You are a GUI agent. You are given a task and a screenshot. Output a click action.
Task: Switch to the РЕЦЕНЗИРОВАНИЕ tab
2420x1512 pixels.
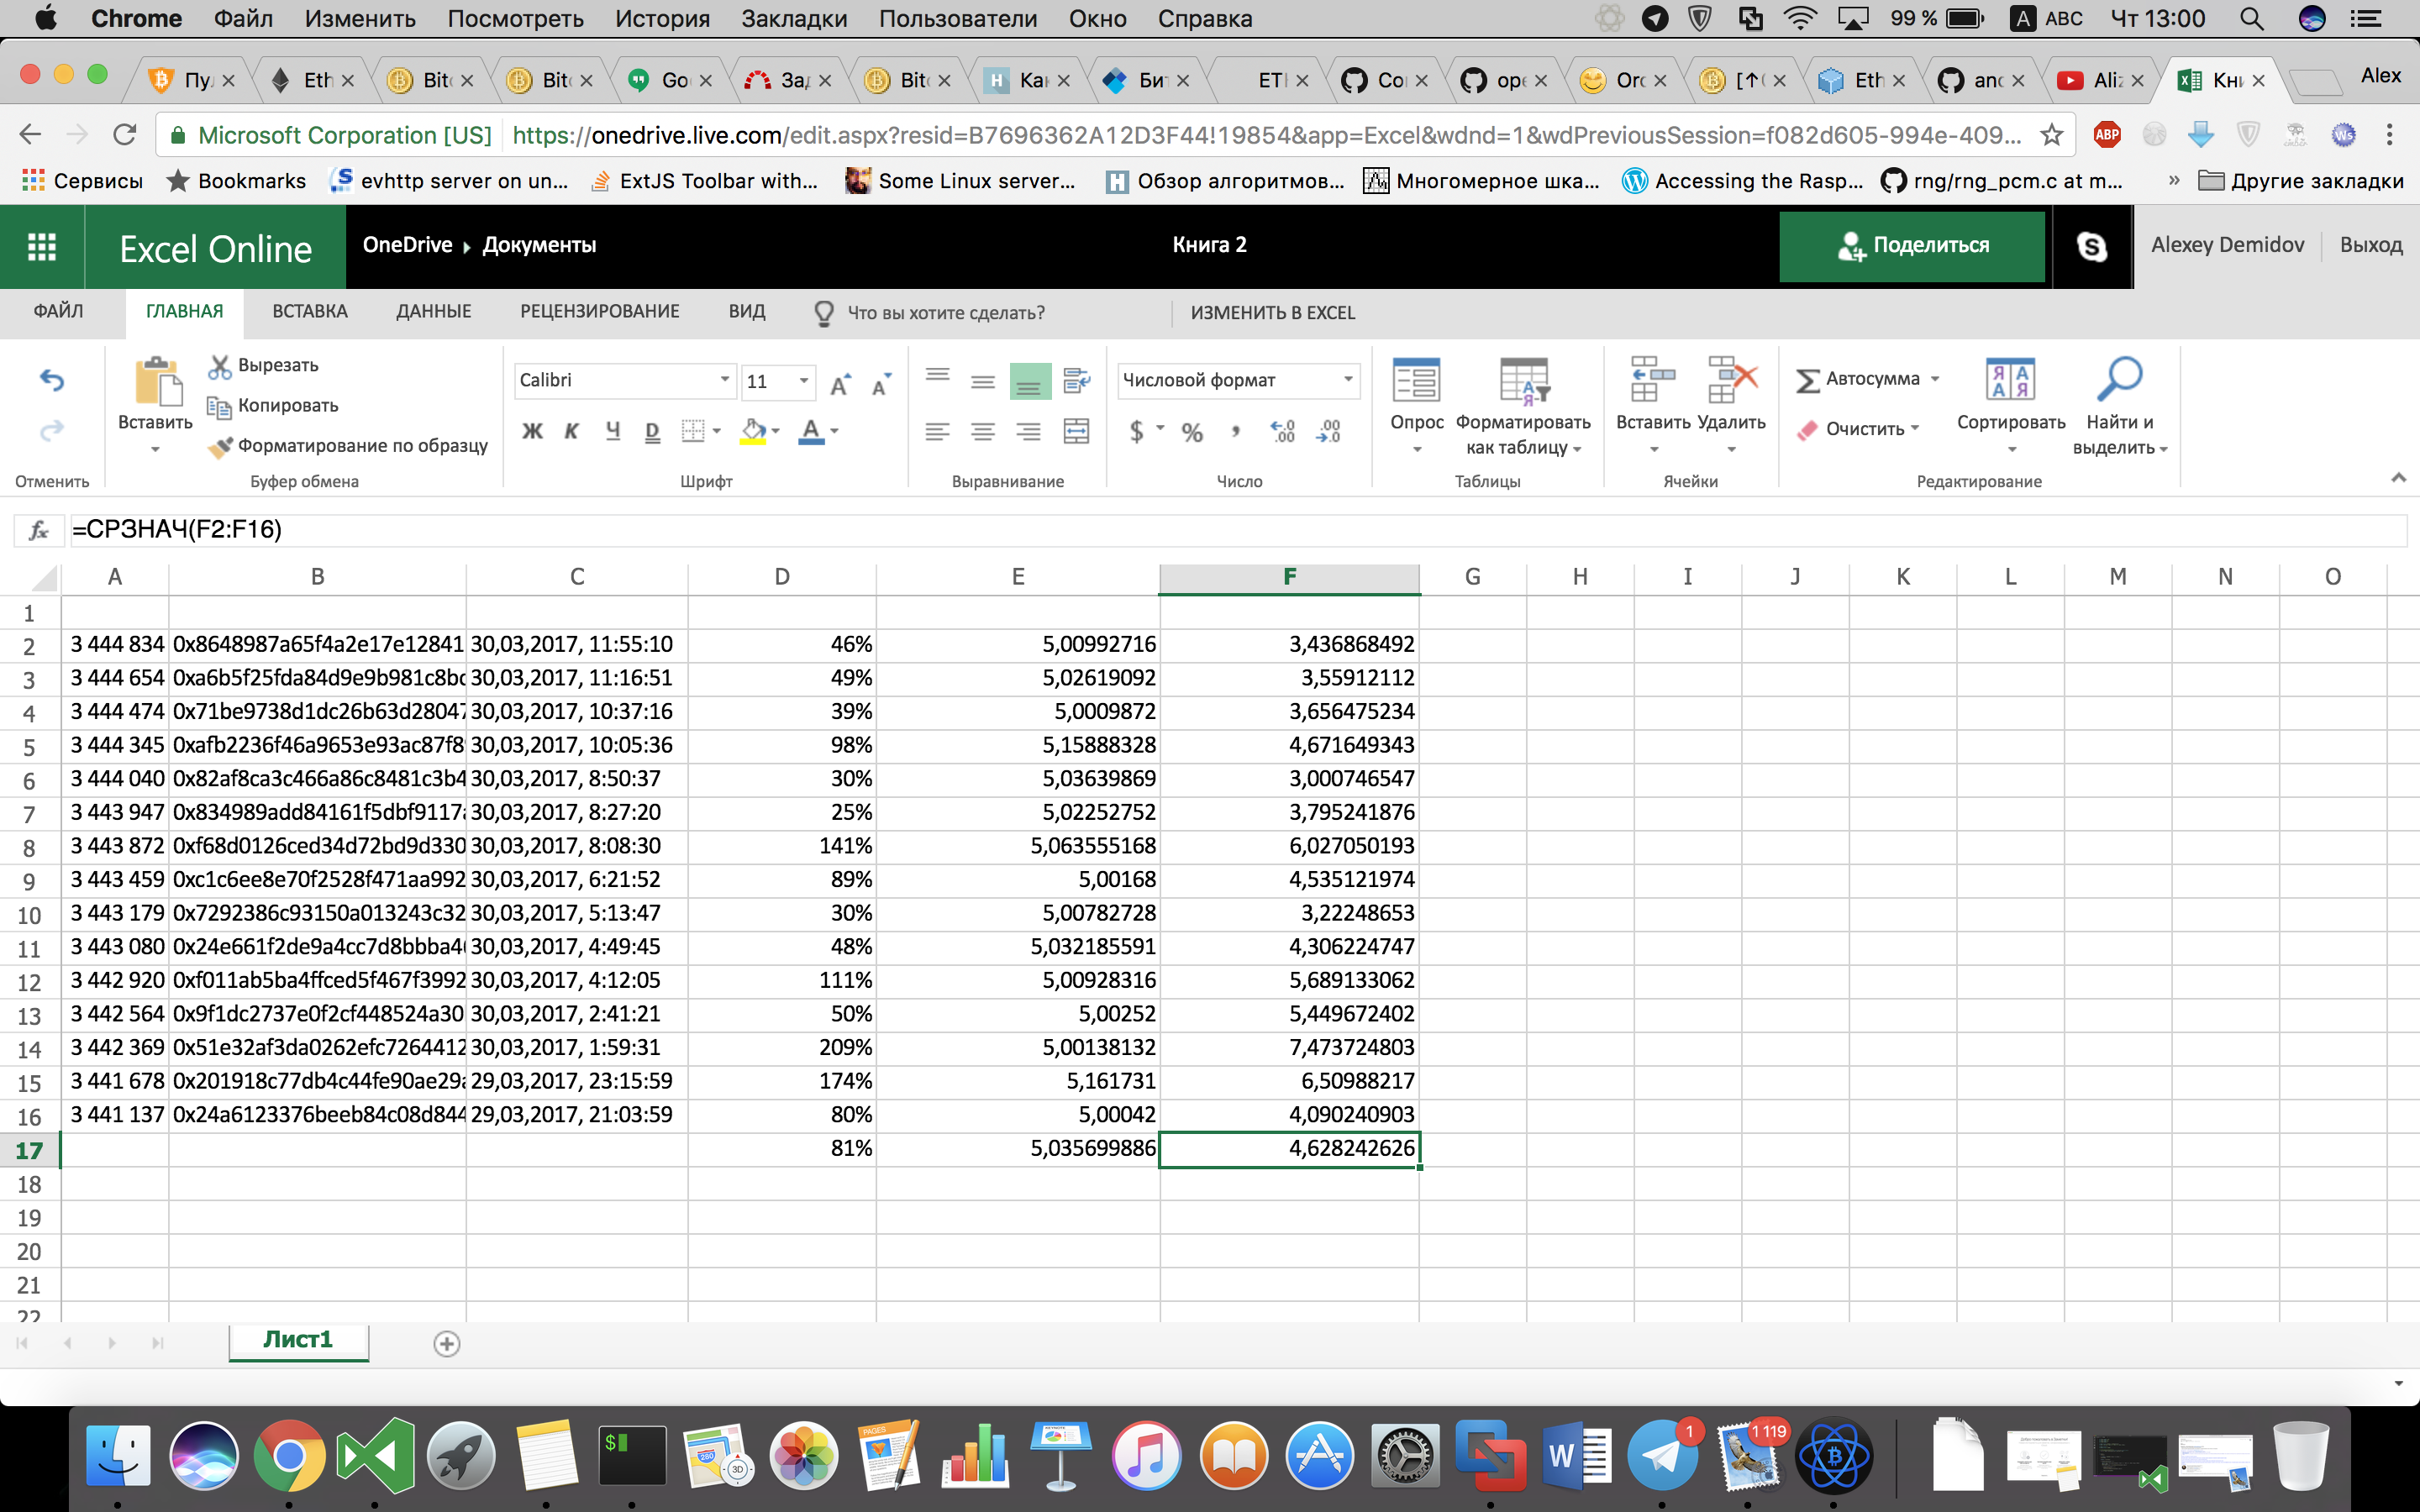click(x=599, y=311)
